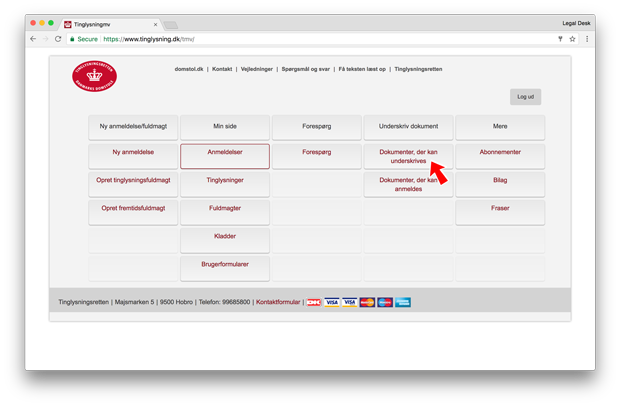Click the Legal Desk profile label
Image resolution: width=620 pixels, height=406 pixels.
click(x=576, y=23)
